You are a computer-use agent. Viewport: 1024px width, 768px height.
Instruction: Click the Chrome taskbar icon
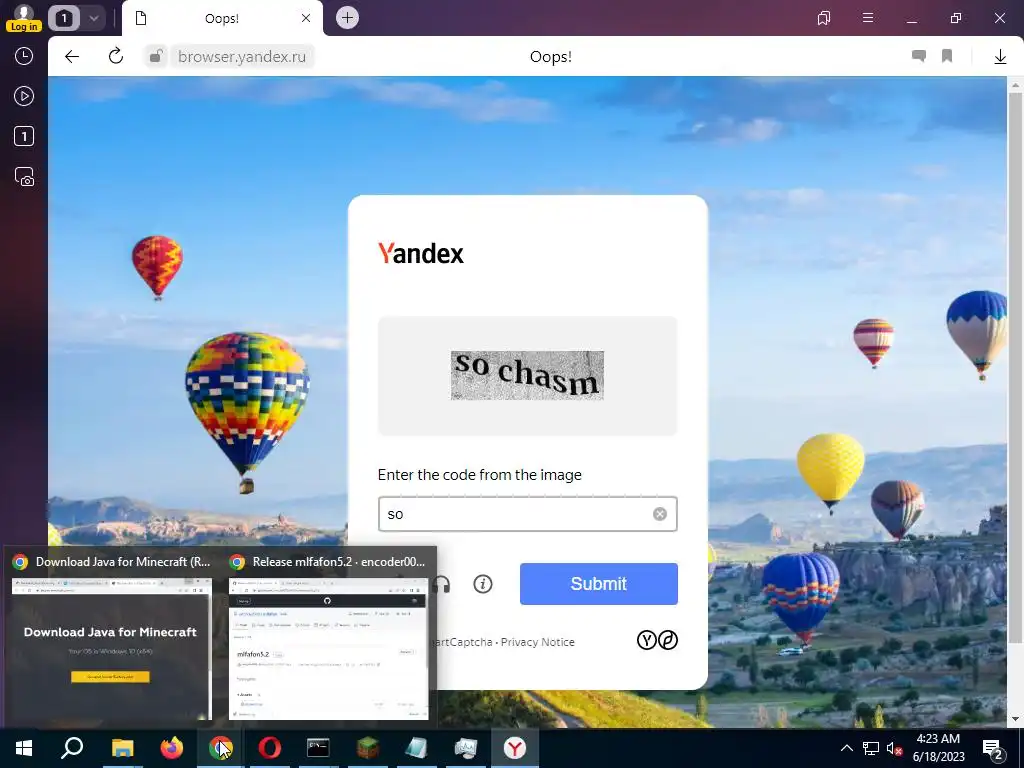[221, 748]
